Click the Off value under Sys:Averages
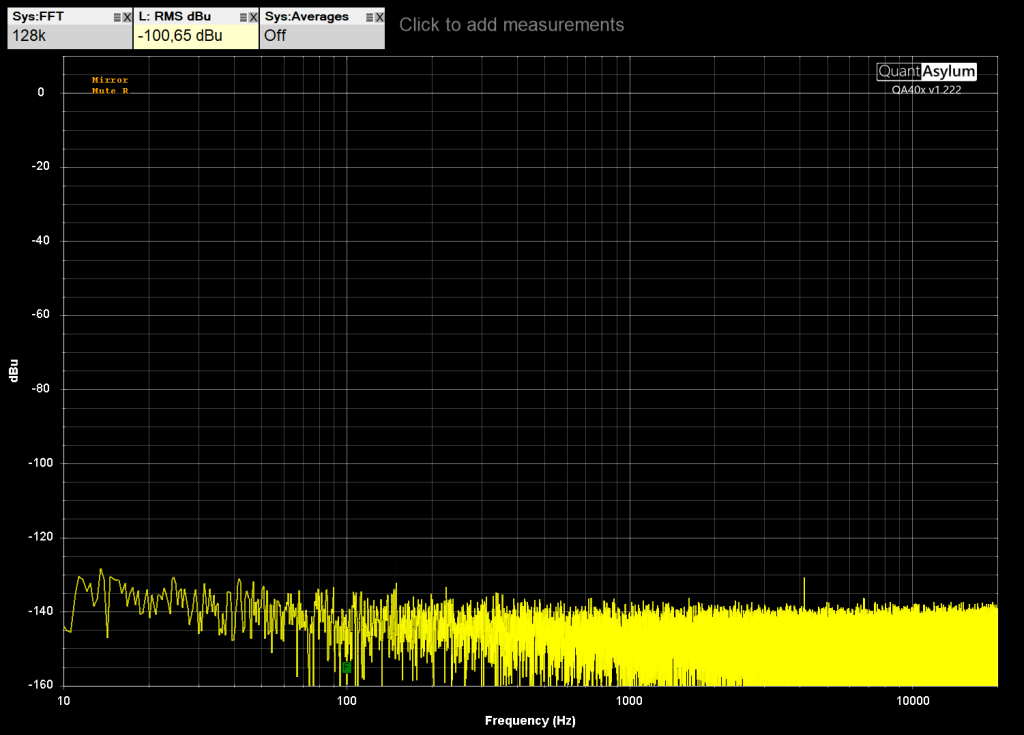 click(x=275, y=36)
